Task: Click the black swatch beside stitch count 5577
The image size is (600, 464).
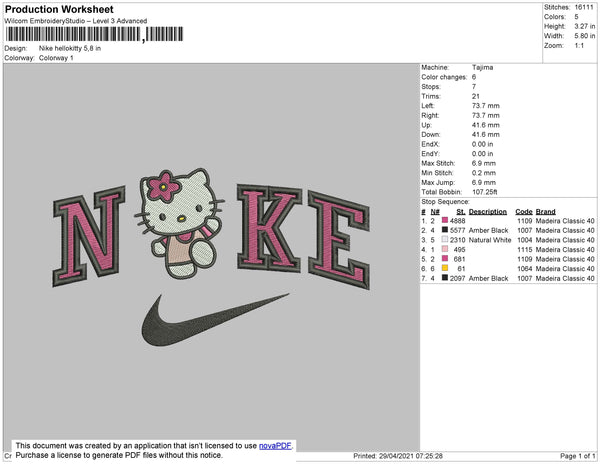Action: (x=445, y=230)
